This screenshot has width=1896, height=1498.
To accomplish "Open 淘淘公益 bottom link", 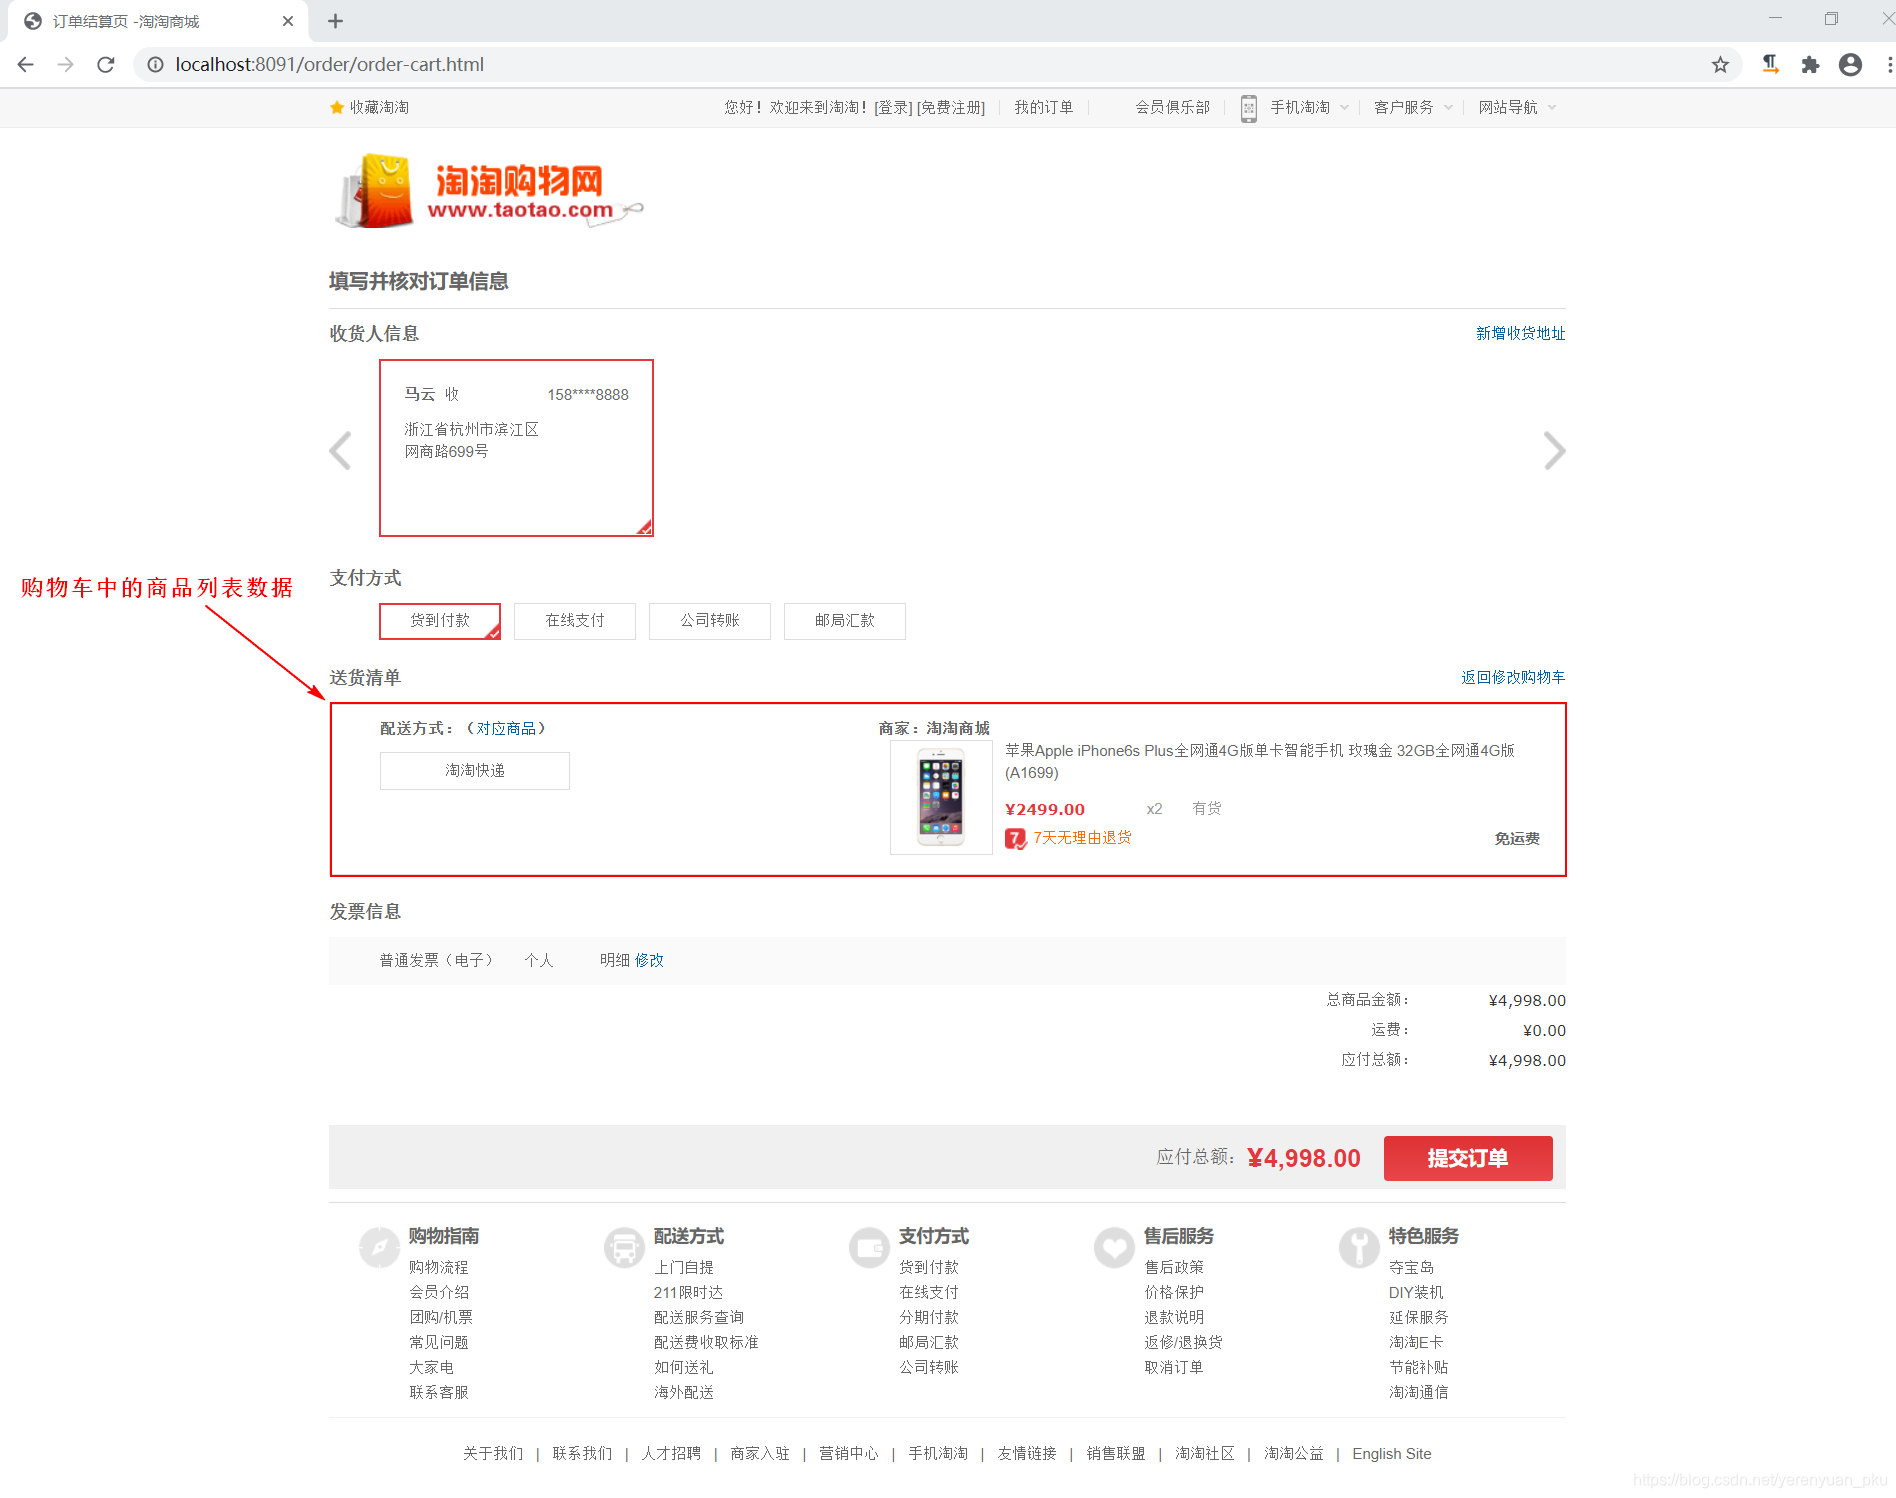I will click(x=1294, y=1454).
